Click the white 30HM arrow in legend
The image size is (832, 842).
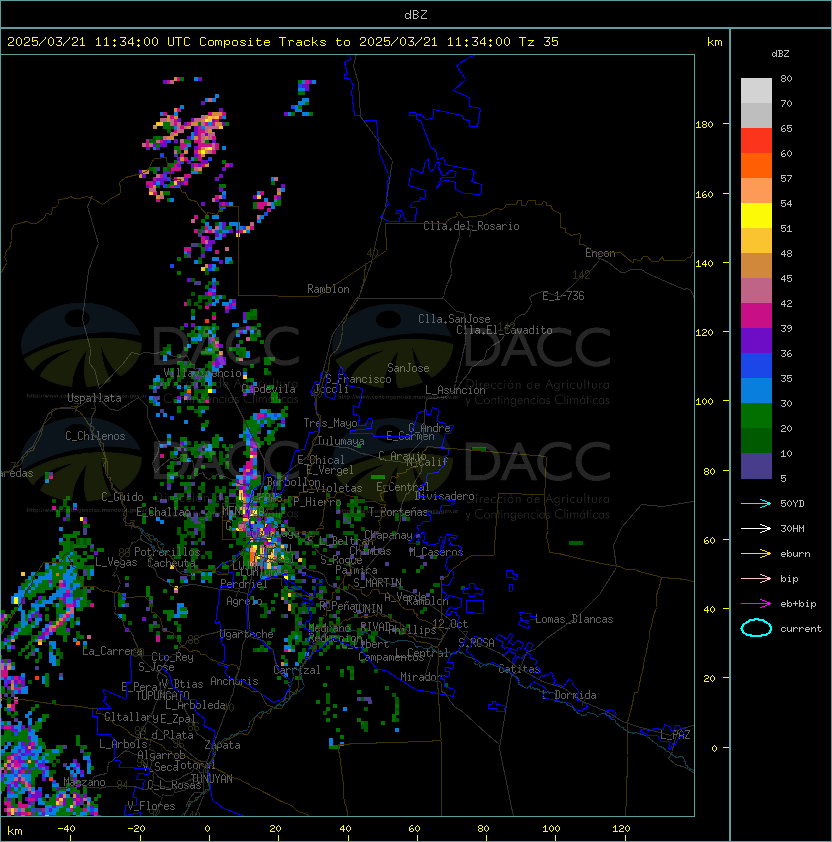point(756,528)
